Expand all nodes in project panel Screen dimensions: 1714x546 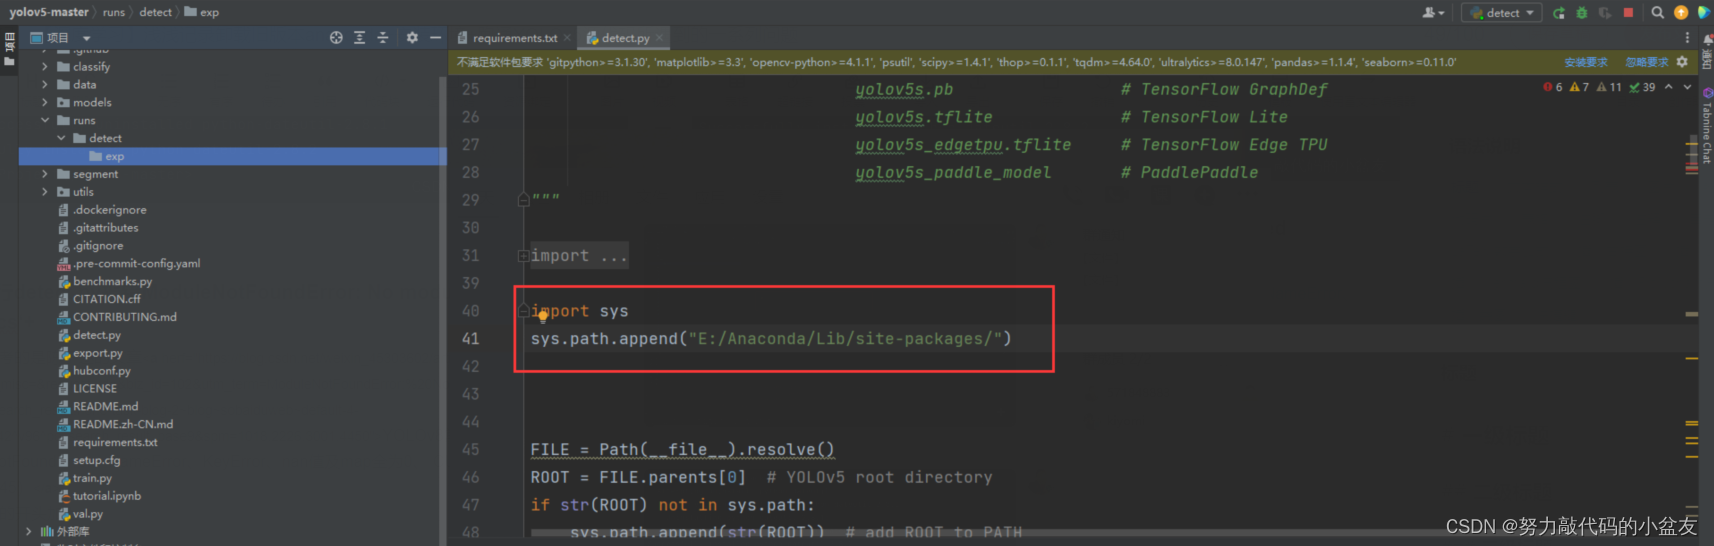pyautogui.click(x=360, y=38)
